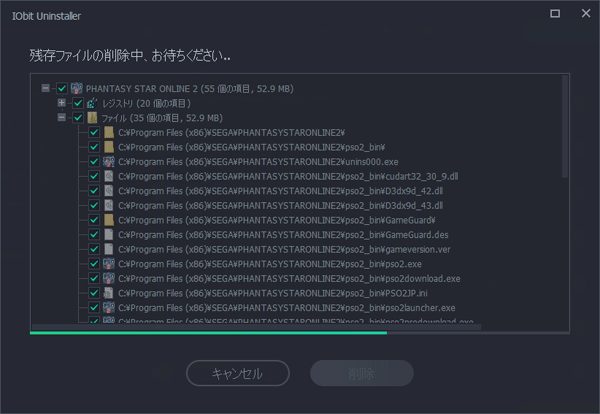Select the pso2_bin¥PSO2JP.ini path text
Screen dimensions: 600x414
pyautogui.click(x=273, y=293)
